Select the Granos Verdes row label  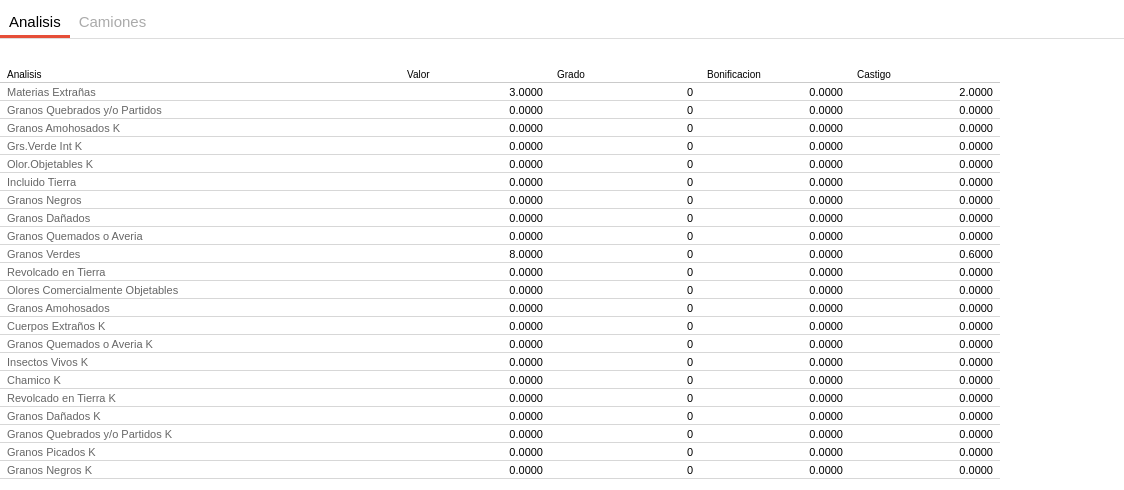(43, 254)
